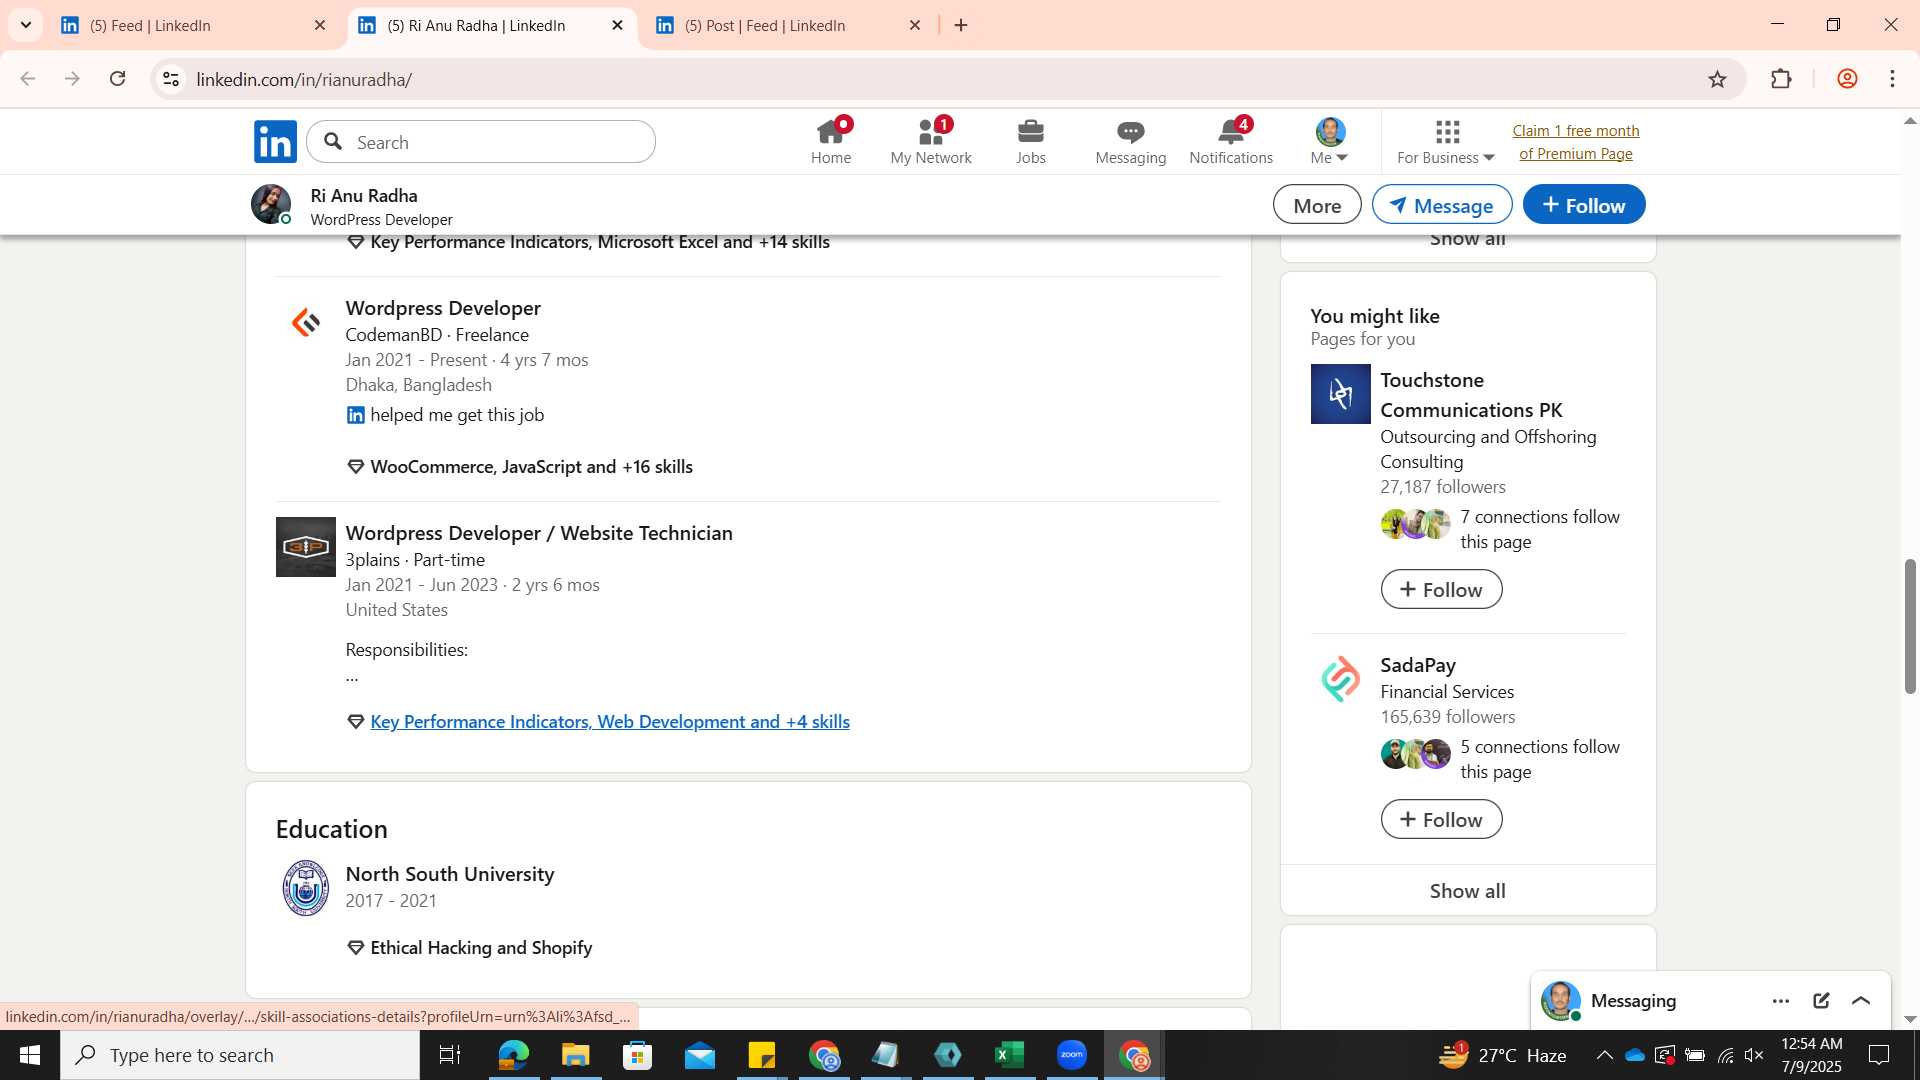Image resolution: width=1920 pixels, height=1080 pixels.
Task: Open Zoom from the taskbar
Action: tap(1071, 1055)
